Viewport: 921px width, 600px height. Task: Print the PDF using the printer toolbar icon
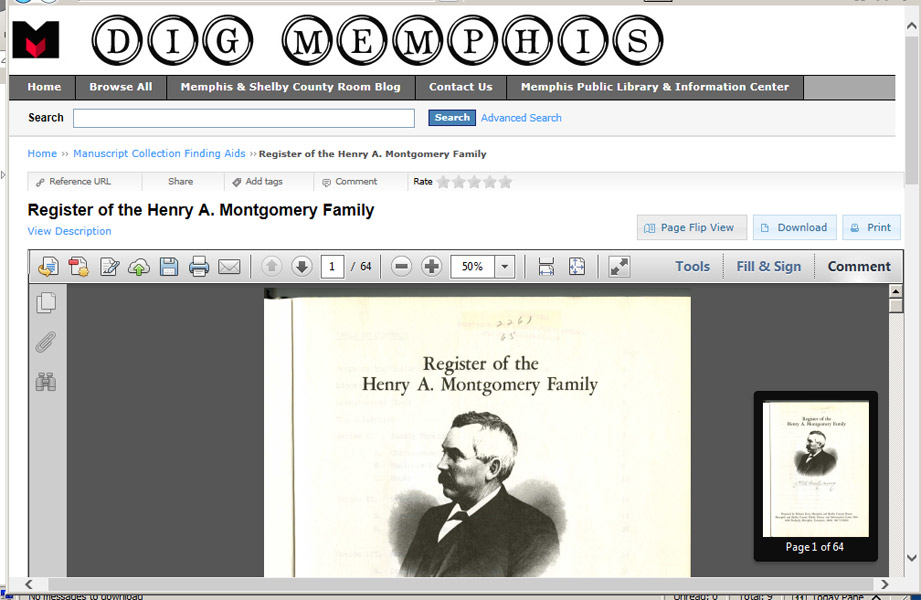click(199, 267)
